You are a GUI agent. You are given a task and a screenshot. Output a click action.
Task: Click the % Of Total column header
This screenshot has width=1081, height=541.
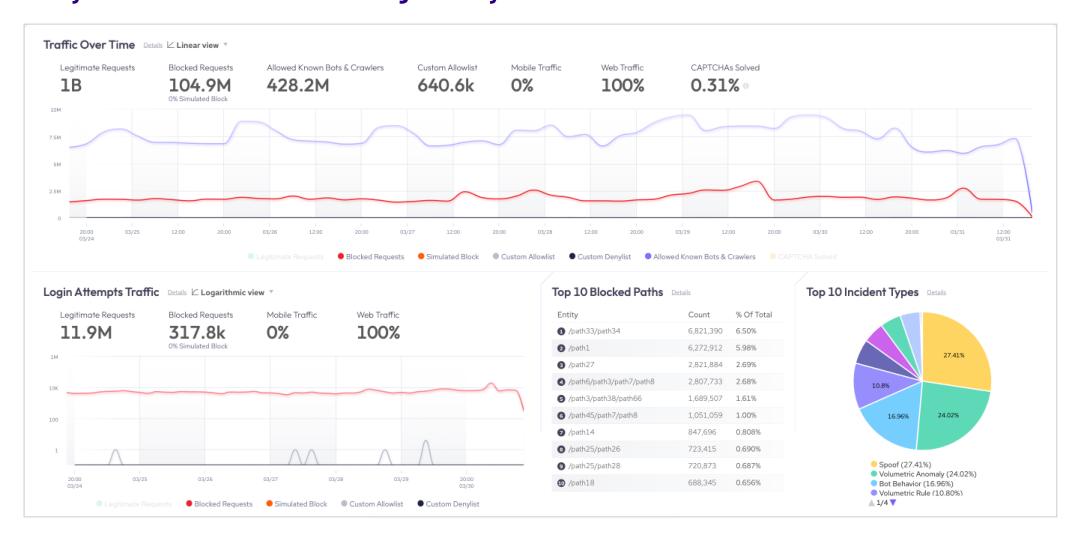coord(754,314)
